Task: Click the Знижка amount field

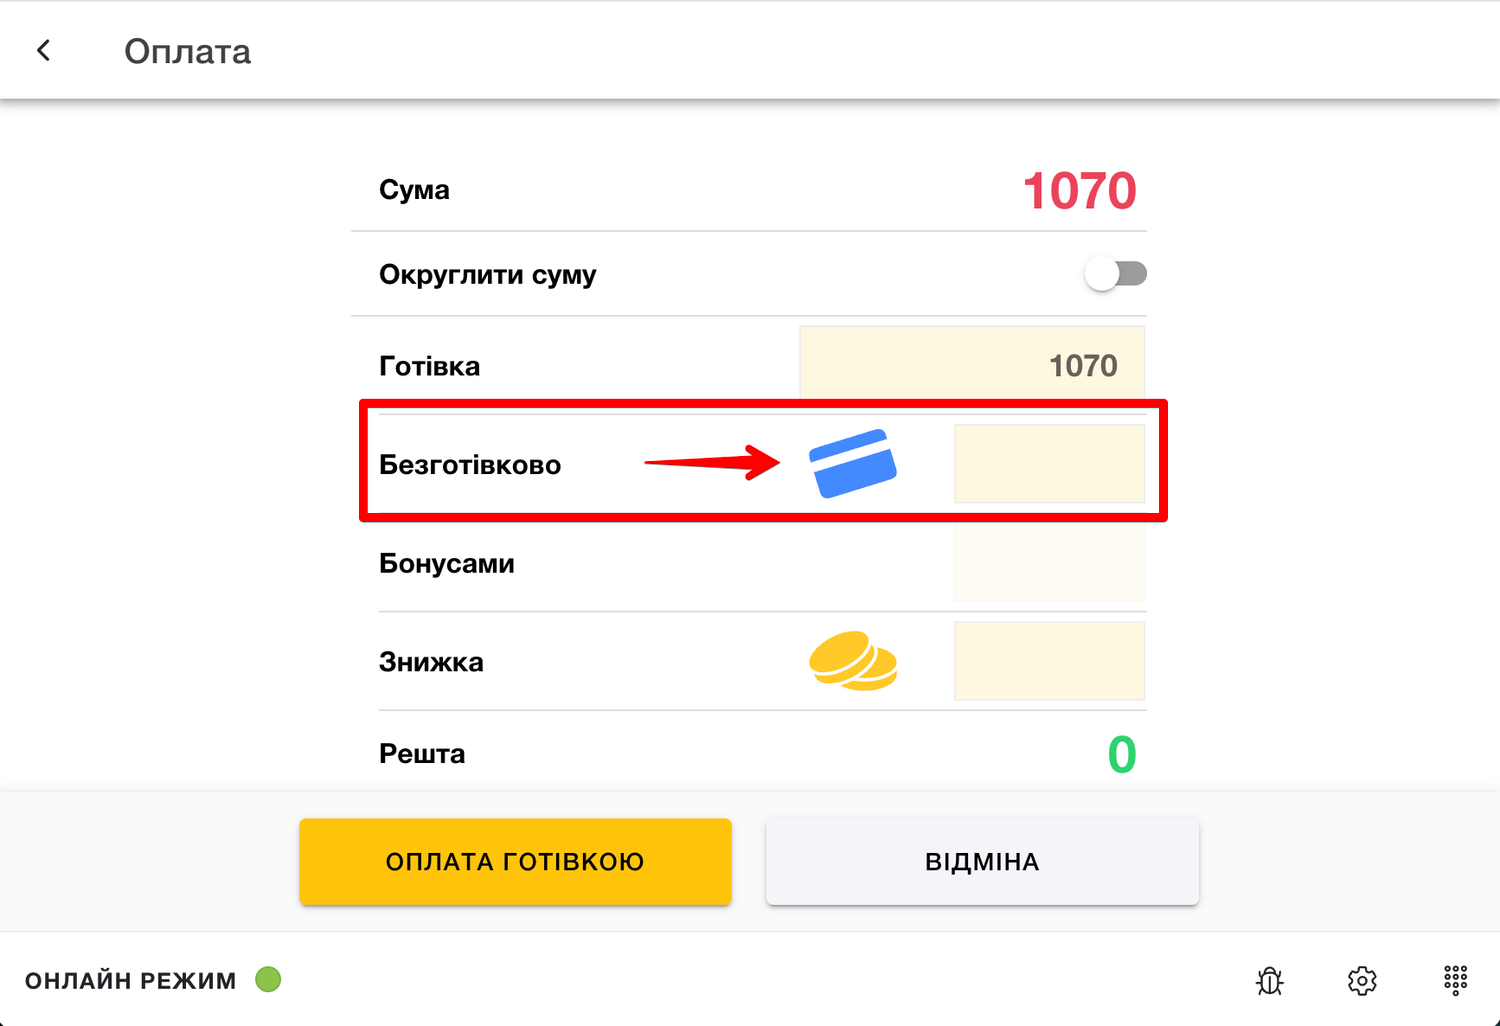Action: pos(1049,661)
